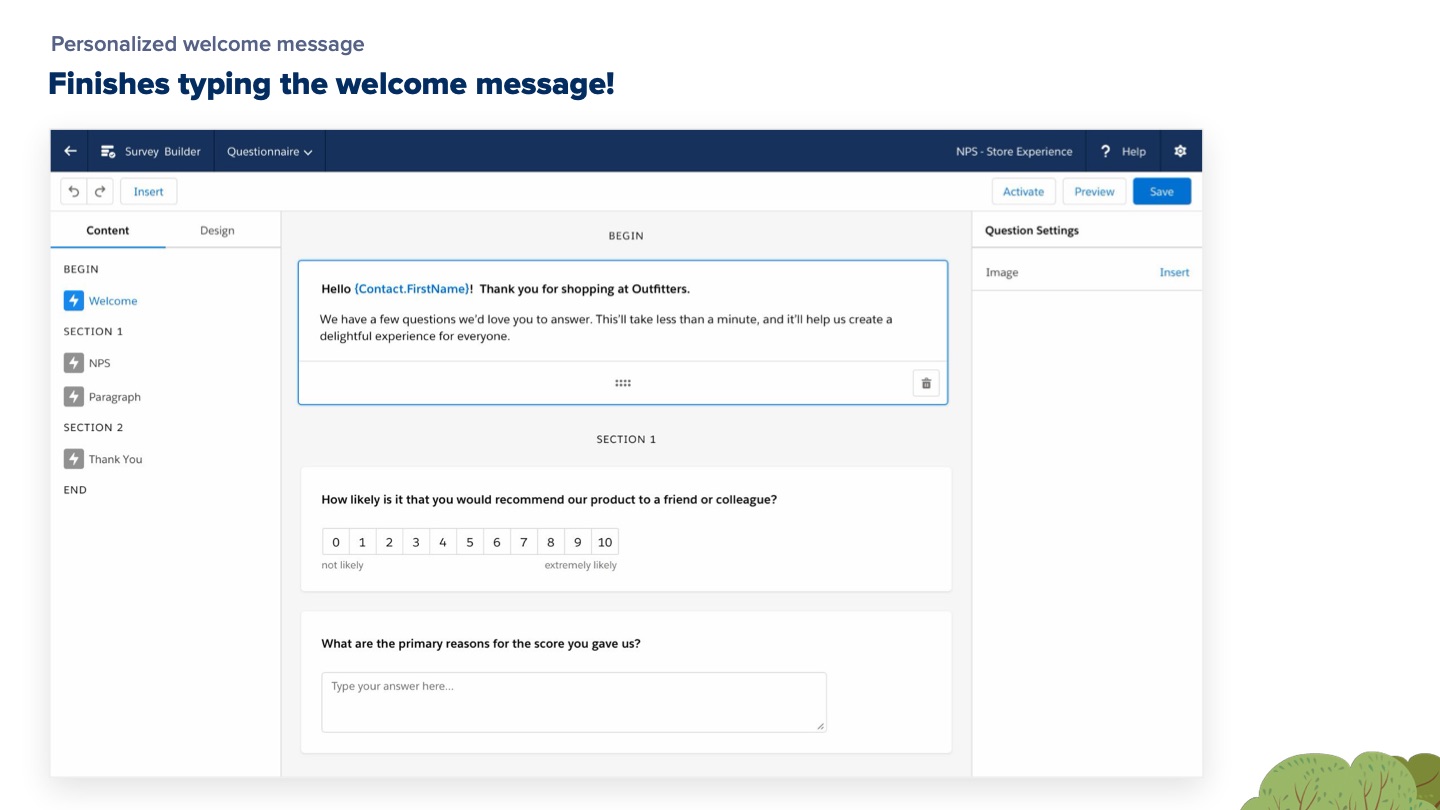Click the NPS - Store Experience survey name

(x=1014, y=152)
